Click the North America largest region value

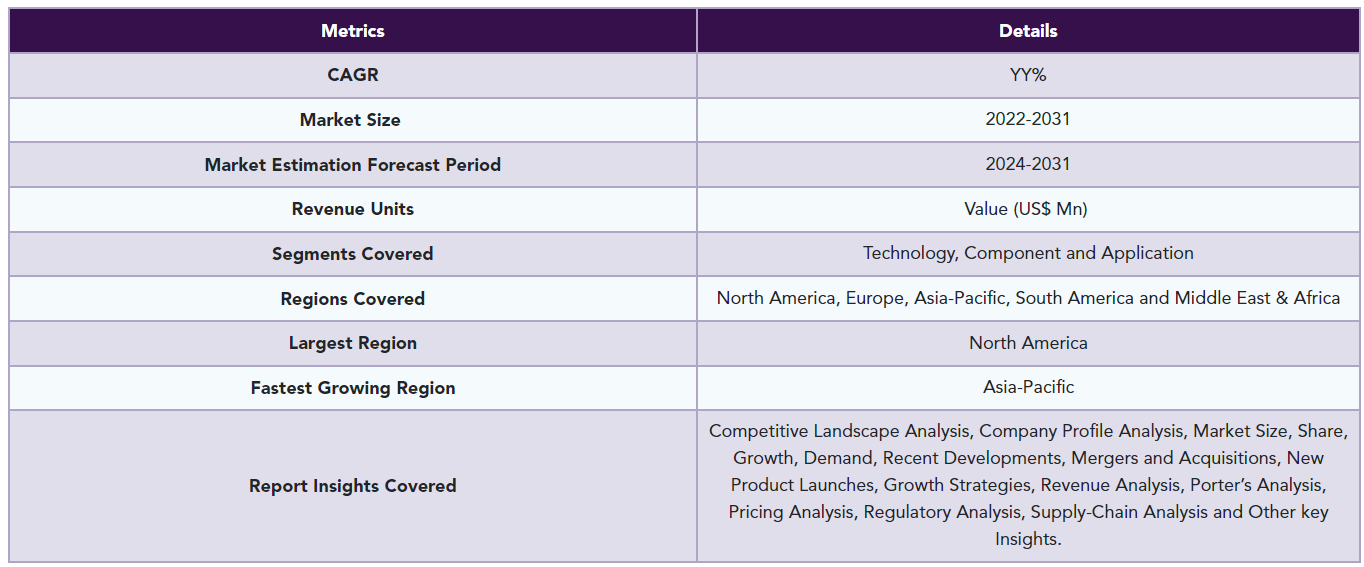(x=1028, y=343)
